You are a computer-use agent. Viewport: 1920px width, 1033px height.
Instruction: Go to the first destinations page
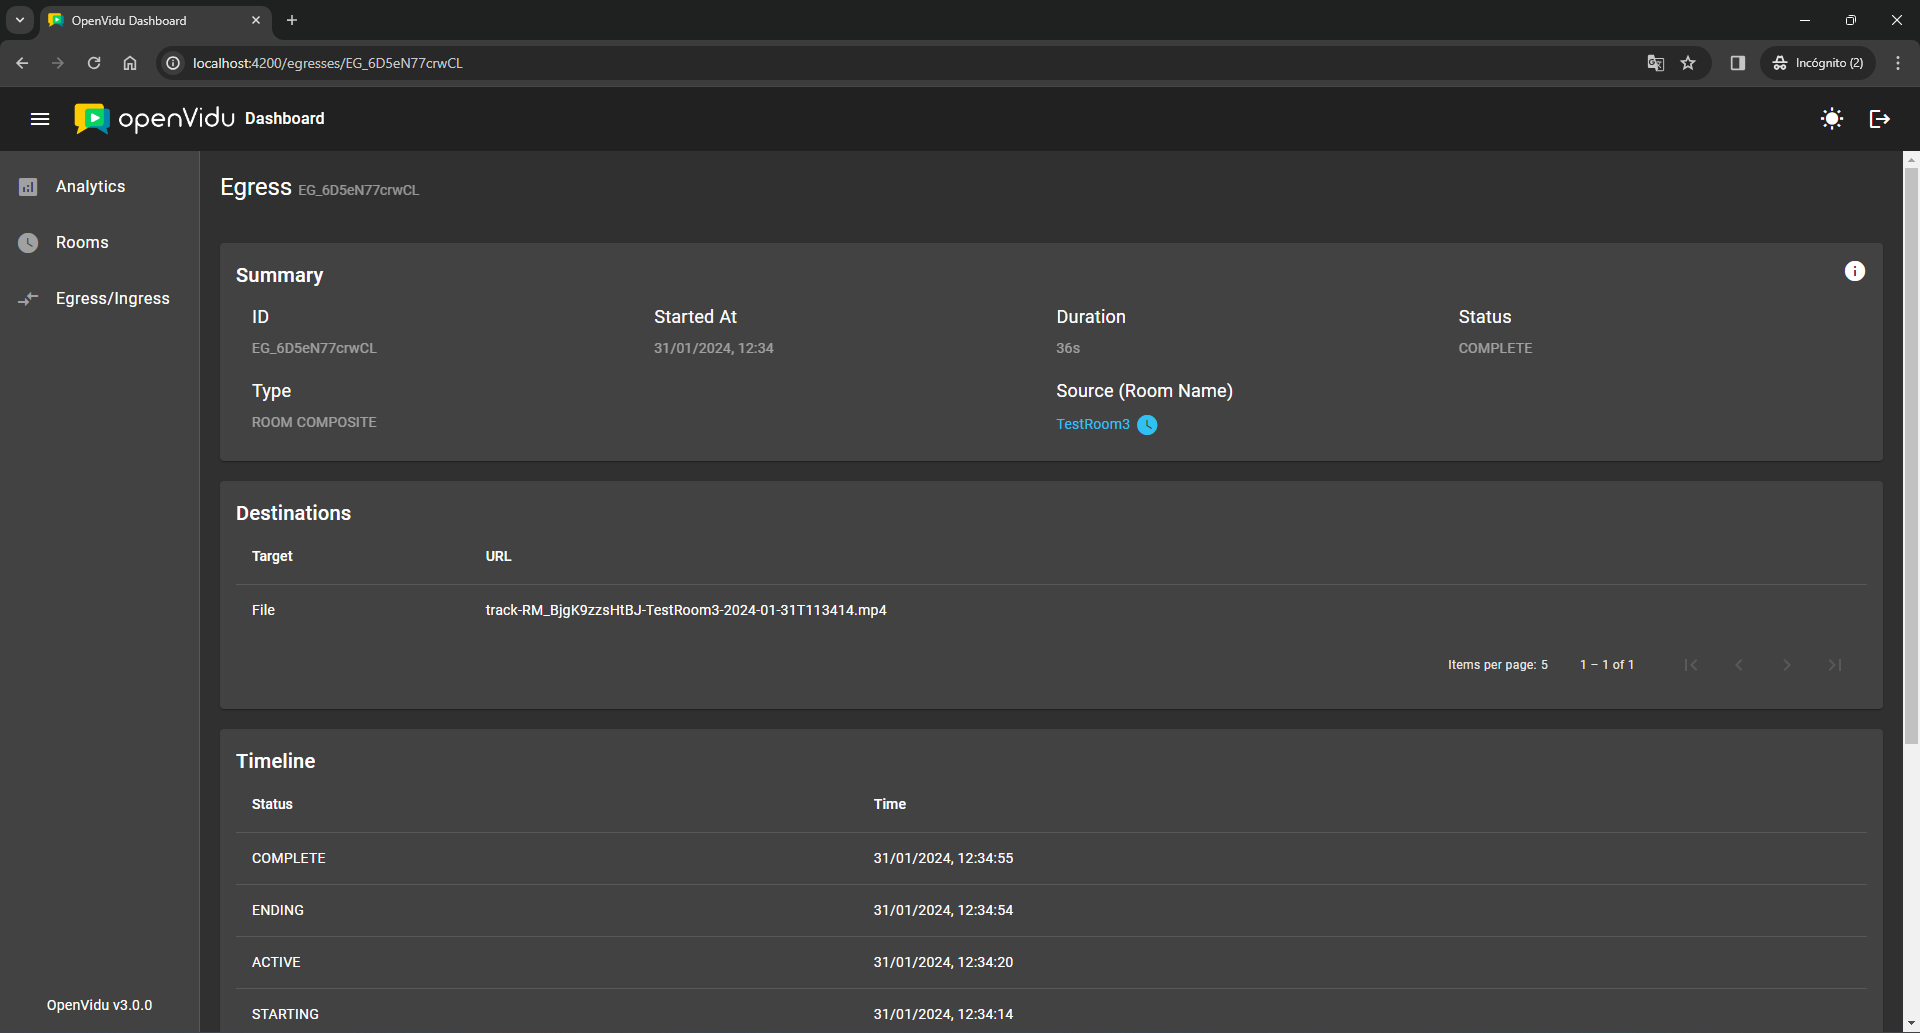(1690, 665)
